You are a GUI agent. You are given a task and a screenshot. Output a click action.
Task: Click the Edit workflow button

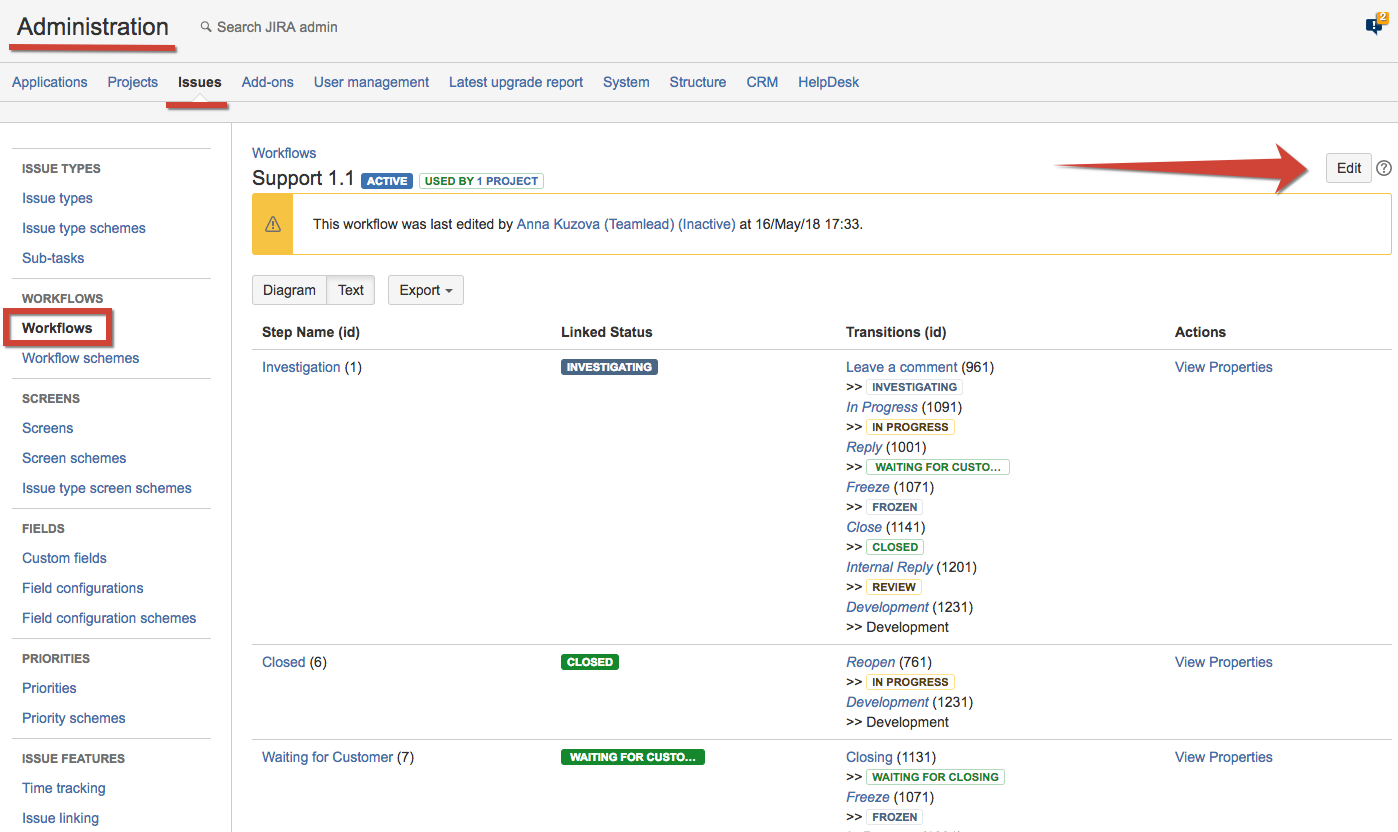click(x=1348, y=168)
